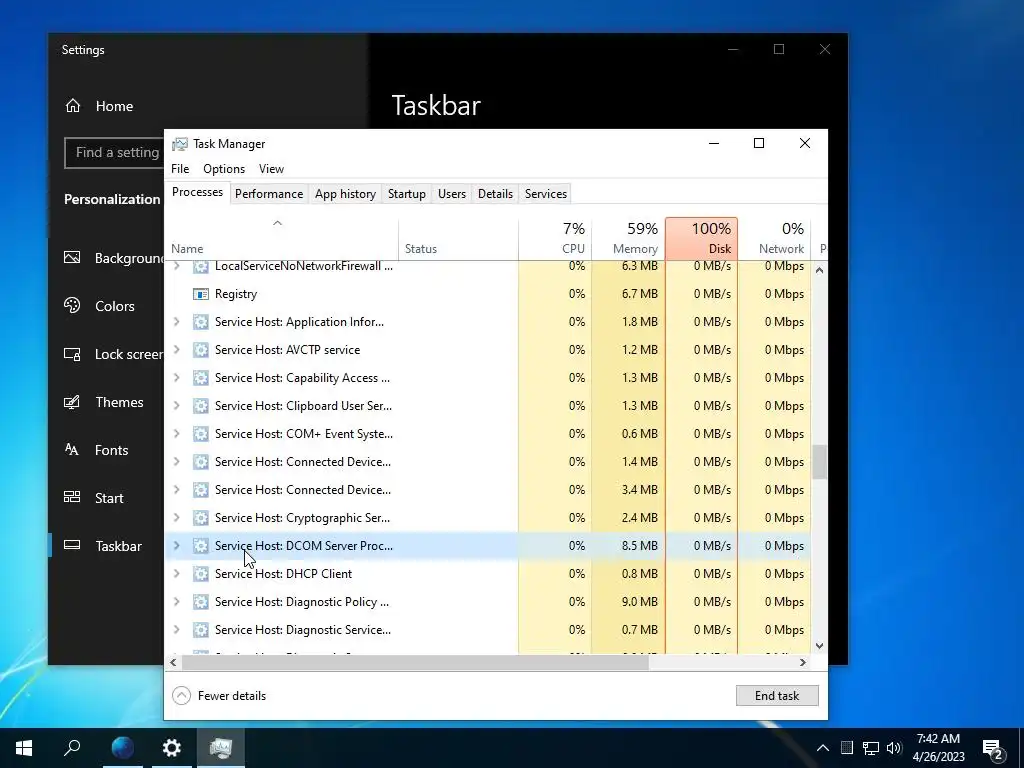Expand Service Host: Capability Access row
Image resolution: width=1024 pixels, height=768 pixels.
pos(176,378)
